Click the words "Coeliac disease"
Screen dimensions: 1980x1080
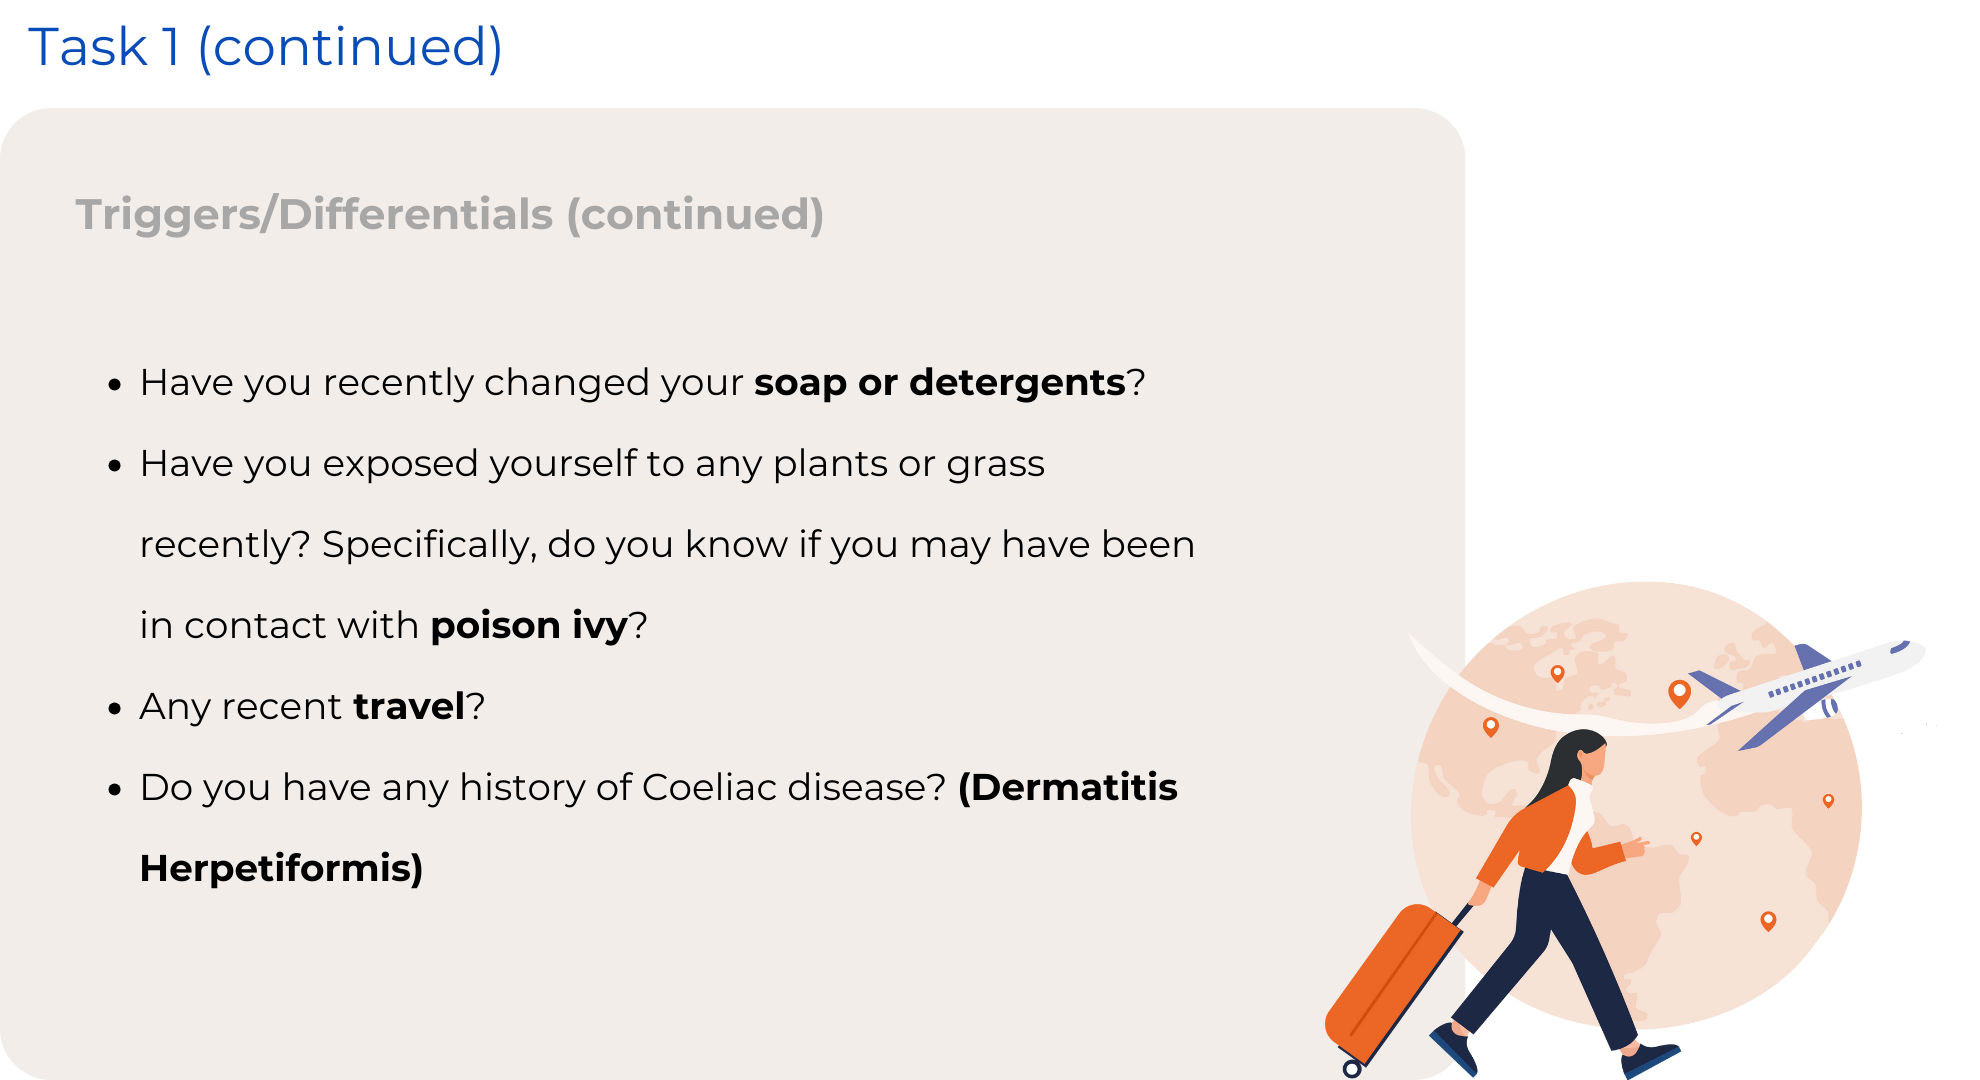[794, 788]
